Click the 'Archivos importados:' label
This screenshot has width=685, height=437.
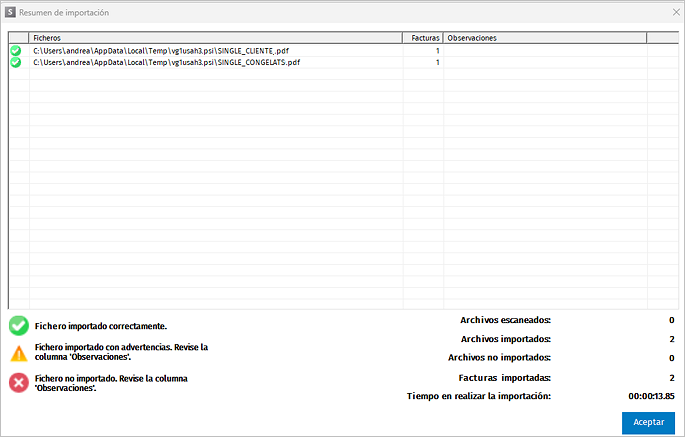tap(506, 339)
